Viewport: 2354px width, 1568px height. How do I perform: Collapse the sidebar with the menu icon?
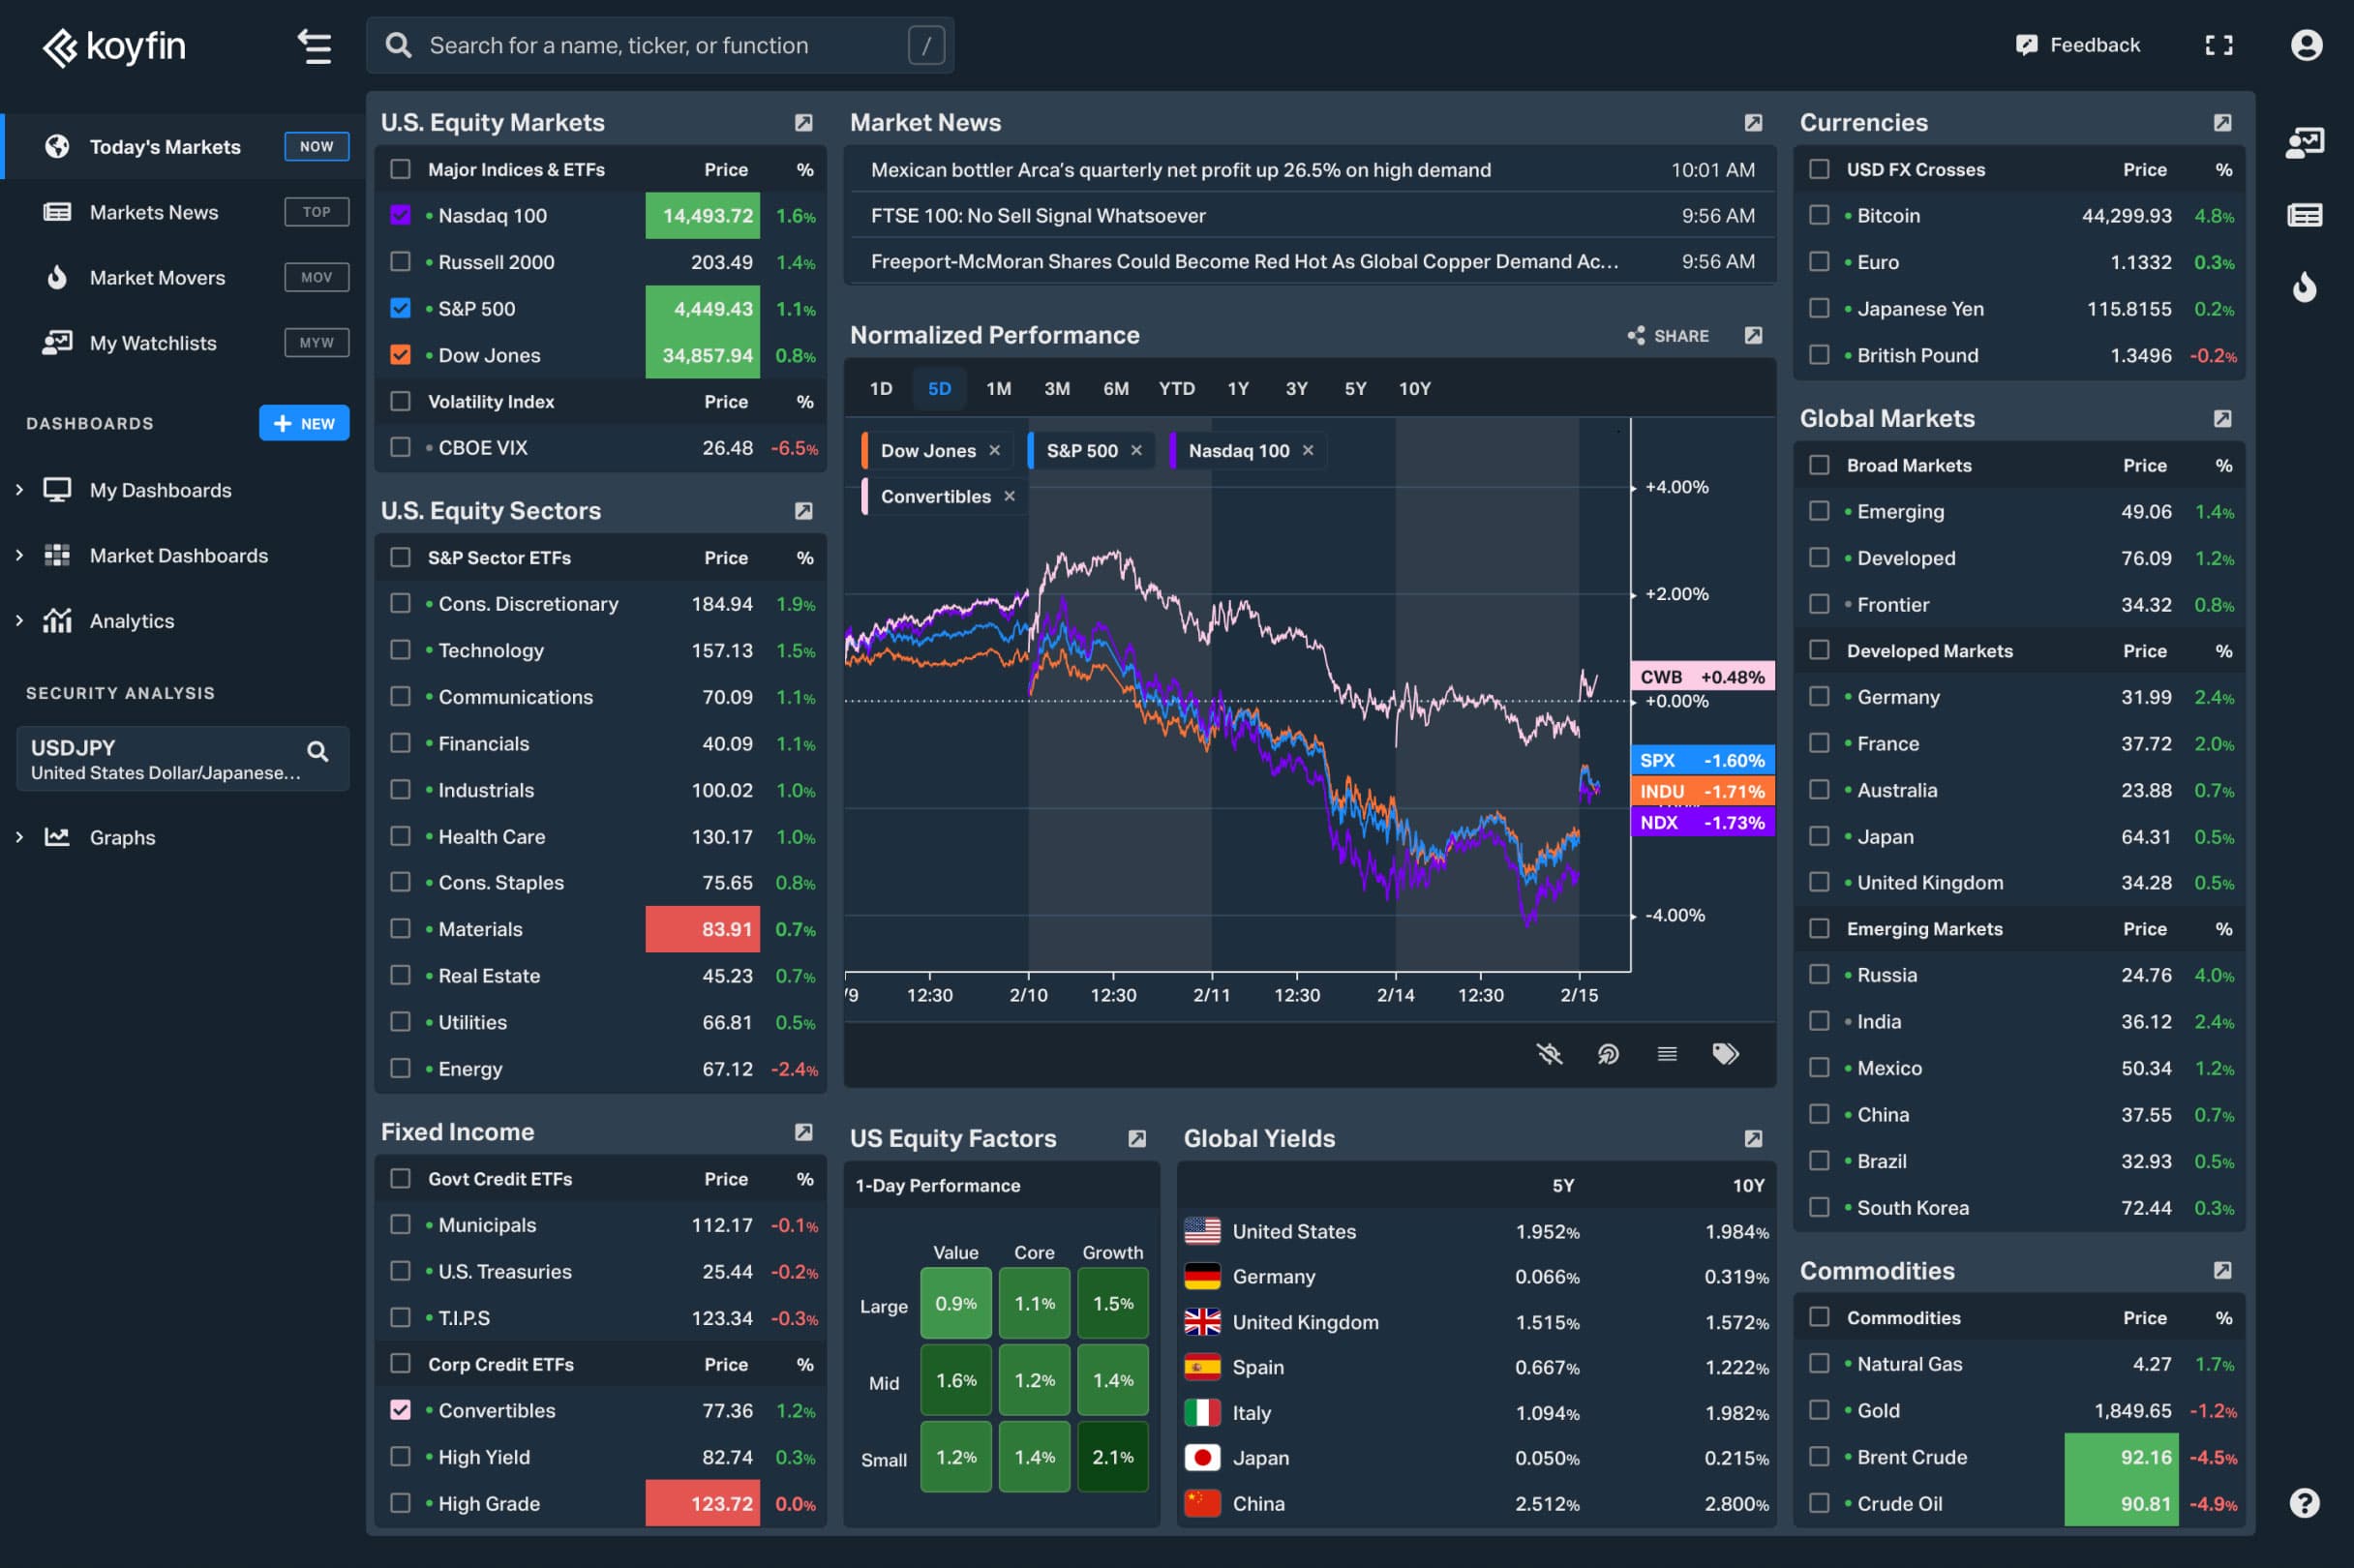315,46
